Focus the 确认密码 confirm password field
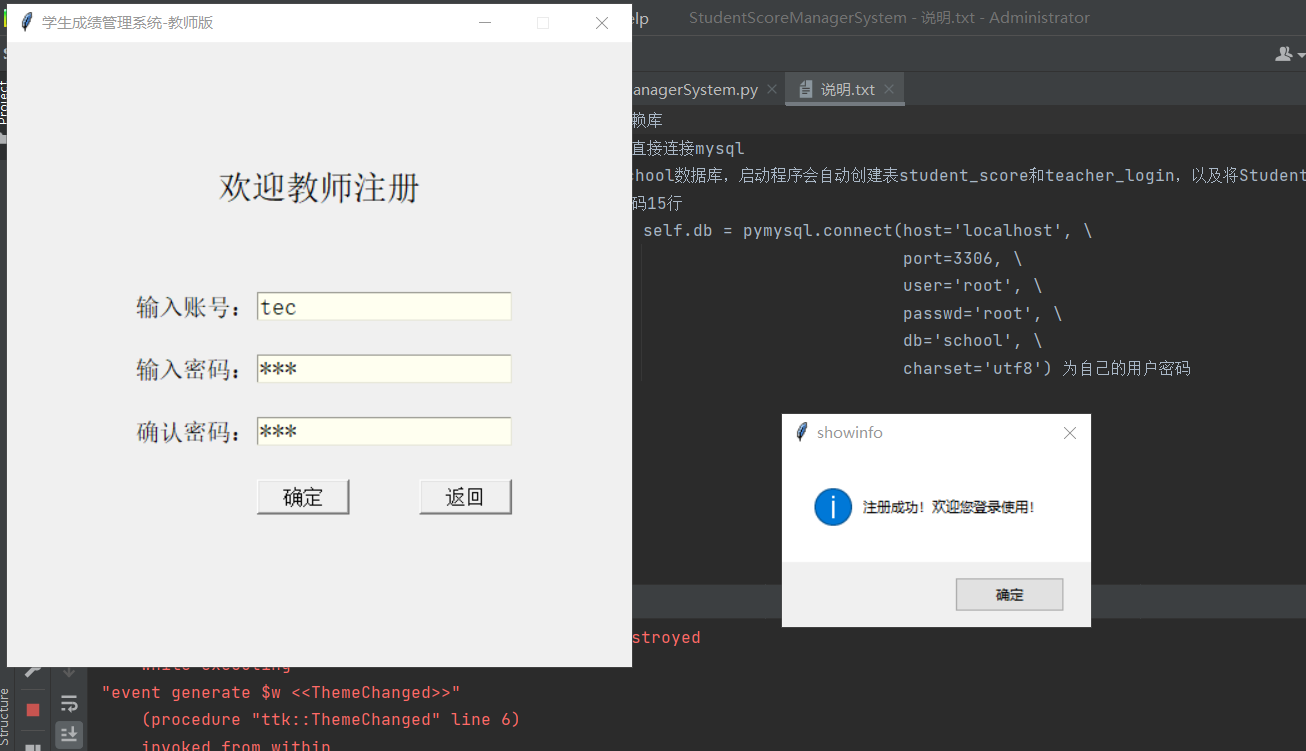 384,431
